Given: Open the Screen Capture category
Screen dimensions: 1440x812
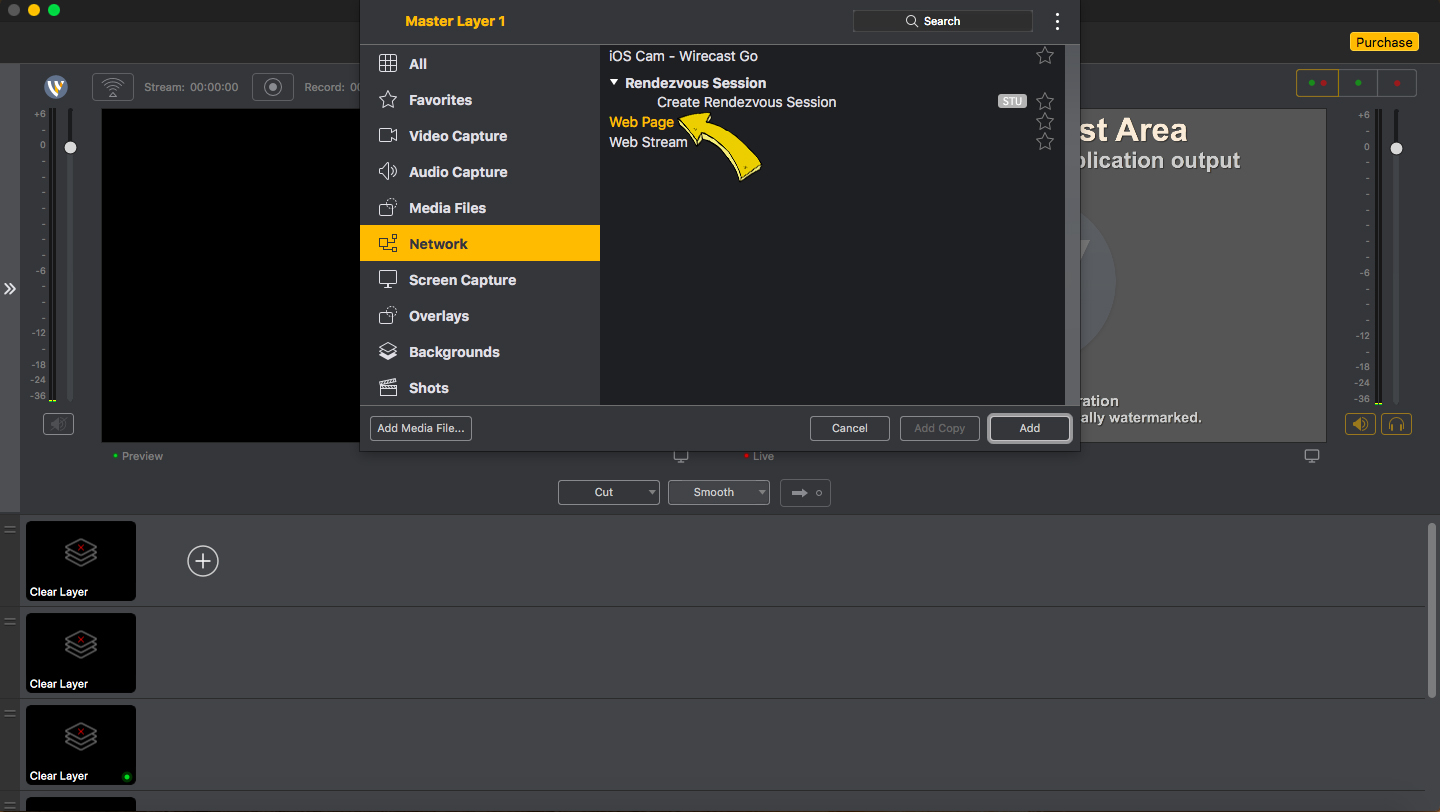Looking at the screenshot, I should [480, 280].
